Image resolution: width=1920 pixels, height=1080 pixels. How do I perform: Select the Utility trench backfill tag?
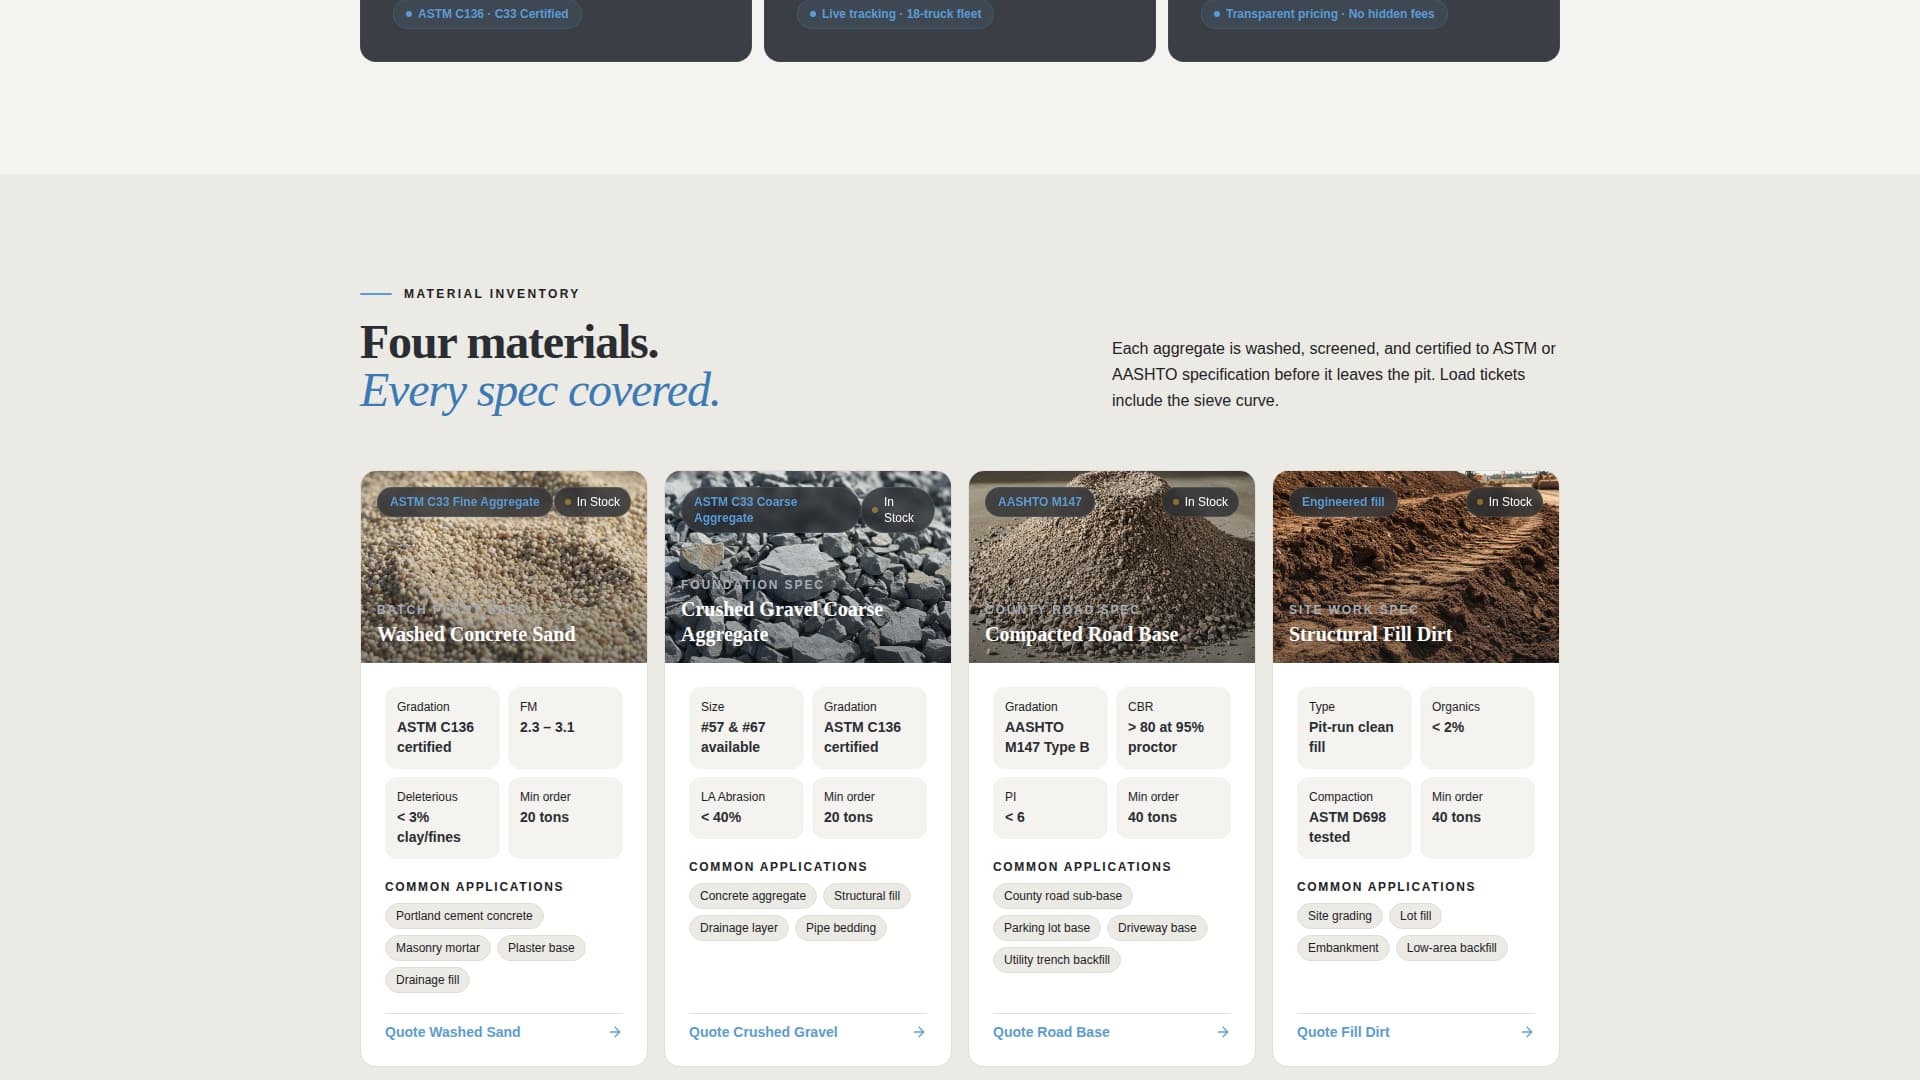point(1056,960)
